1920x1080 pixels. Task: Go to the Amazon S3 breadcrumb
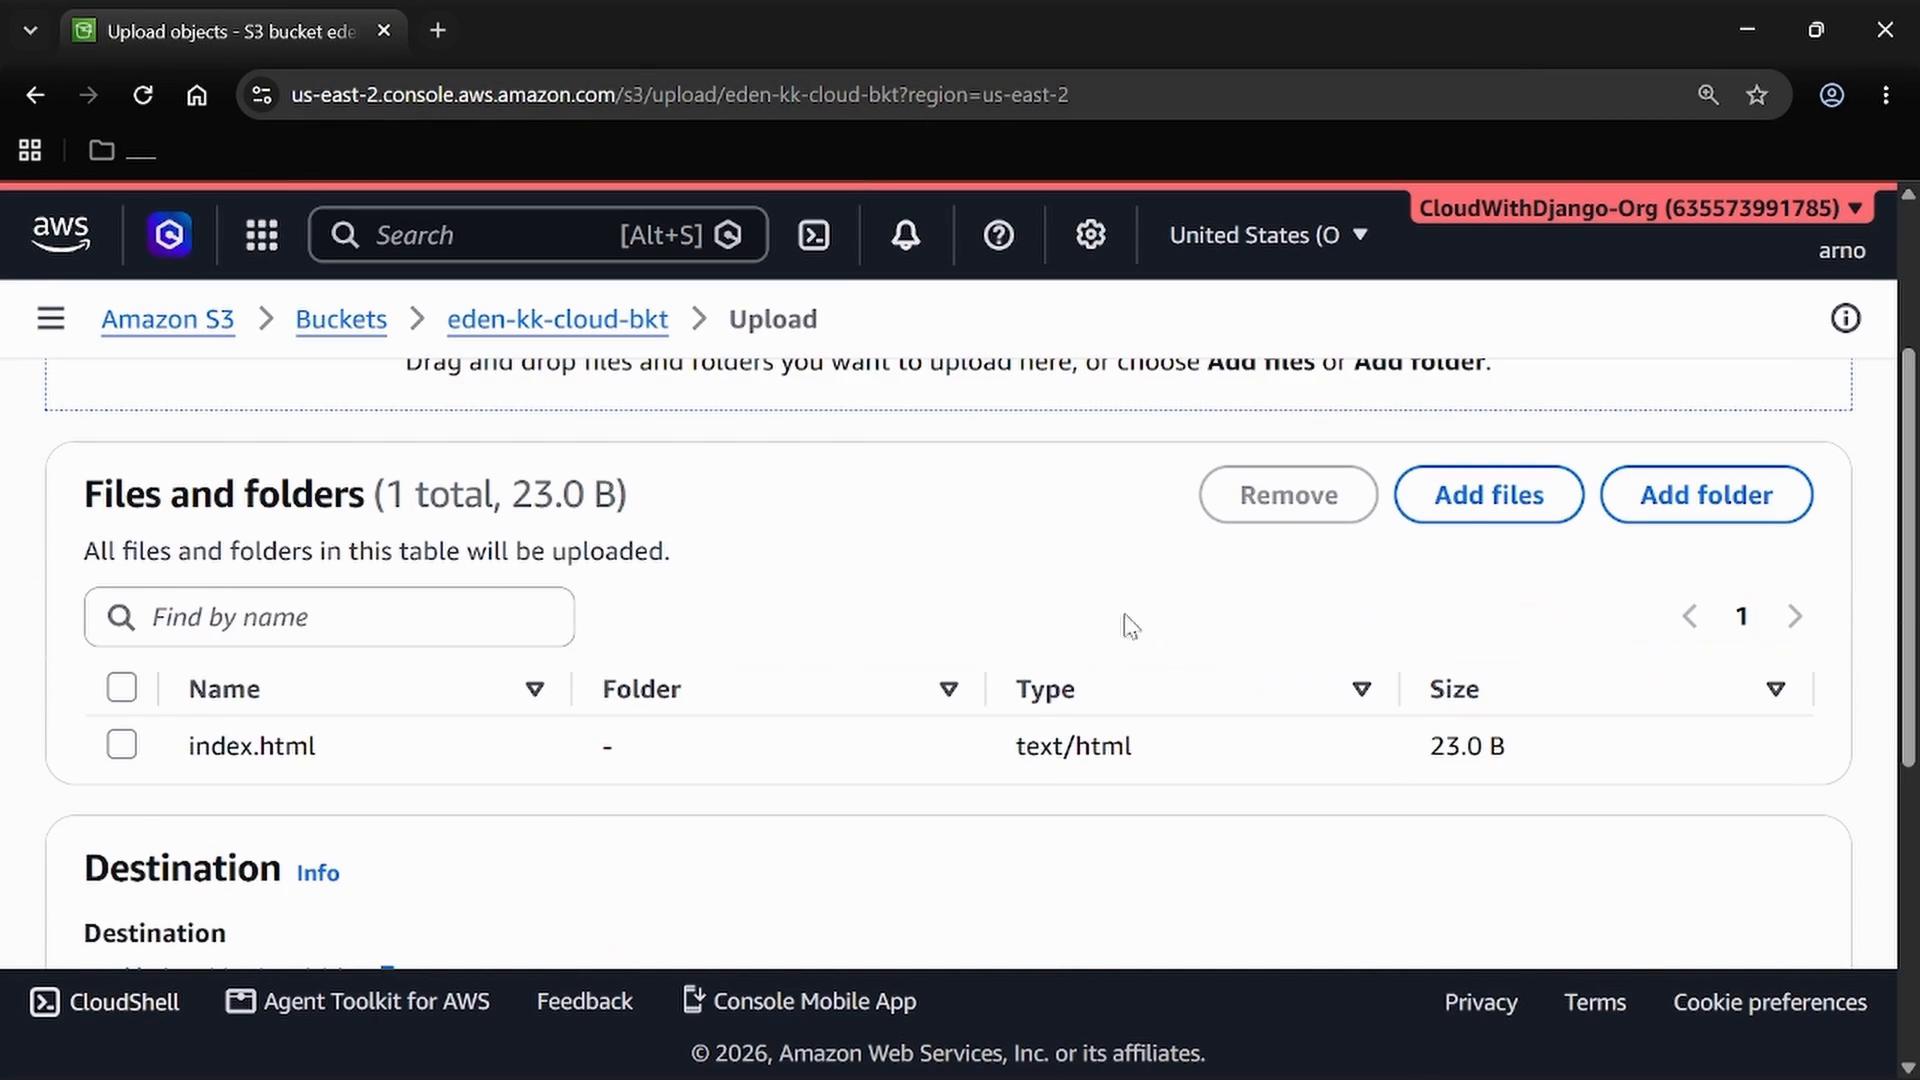168,319
